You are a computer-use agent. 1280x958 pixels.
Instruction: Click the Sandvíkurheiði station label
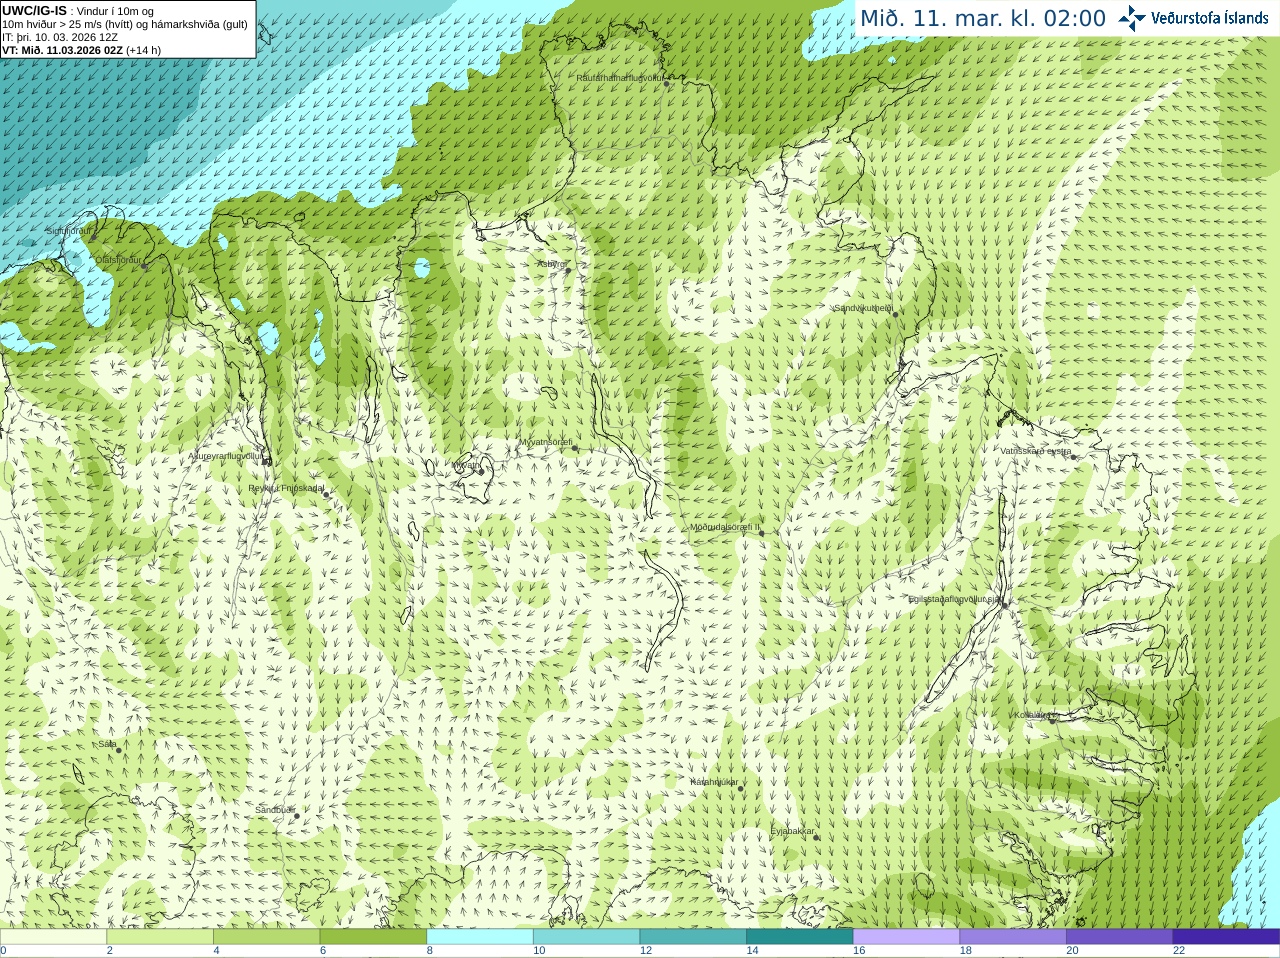(864, 308)
